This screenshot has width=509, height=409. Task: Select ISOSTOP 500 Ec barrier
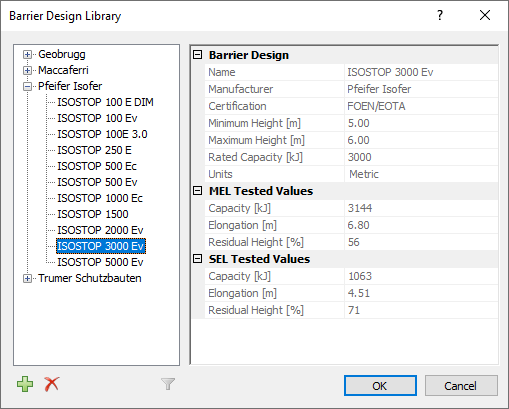[97, 166]
